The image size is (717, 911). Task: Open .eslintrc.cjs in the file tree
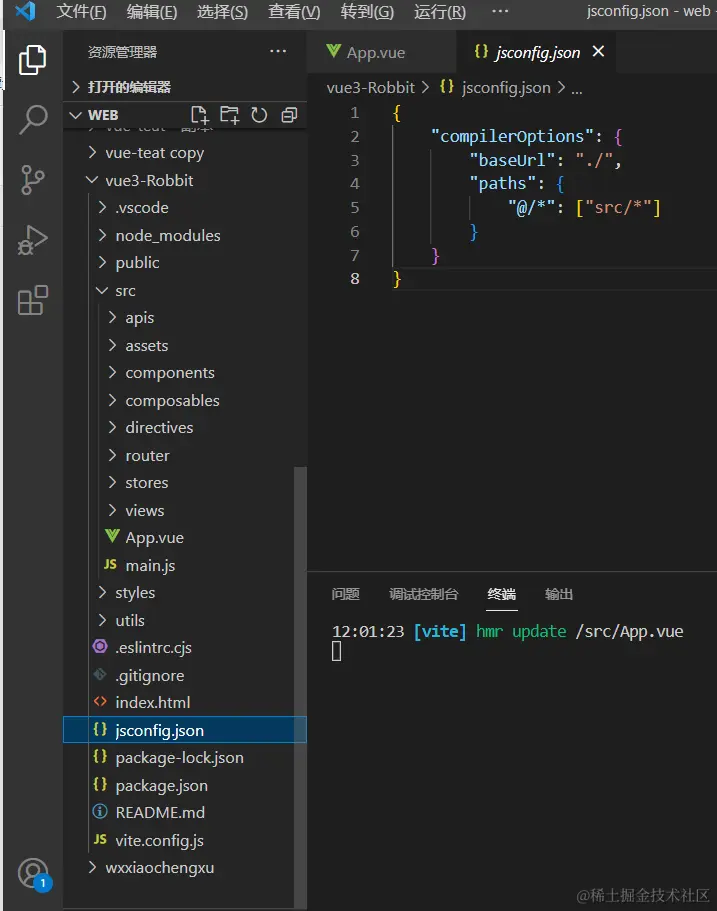point(185,648)
